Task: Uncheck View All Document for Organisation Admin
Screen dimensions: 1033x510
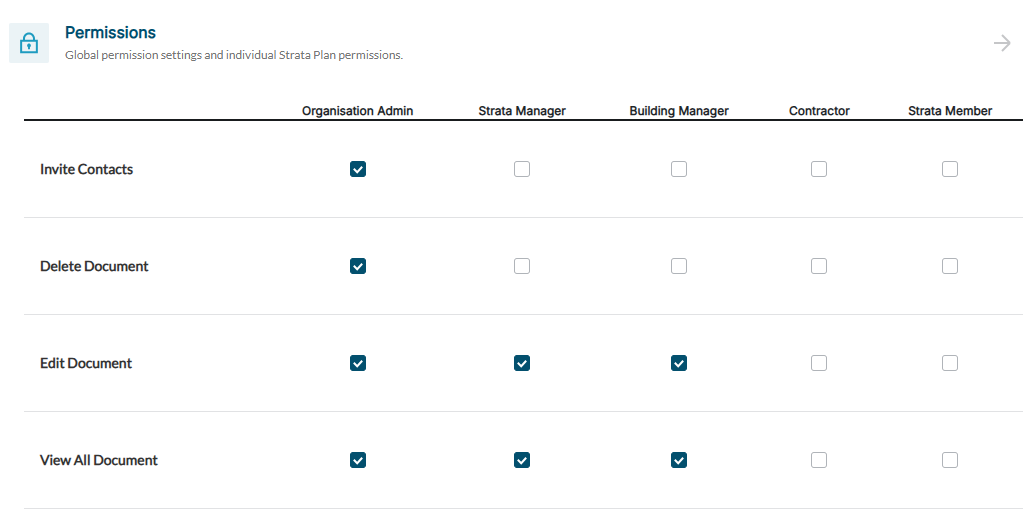Action: pos(358,460)
